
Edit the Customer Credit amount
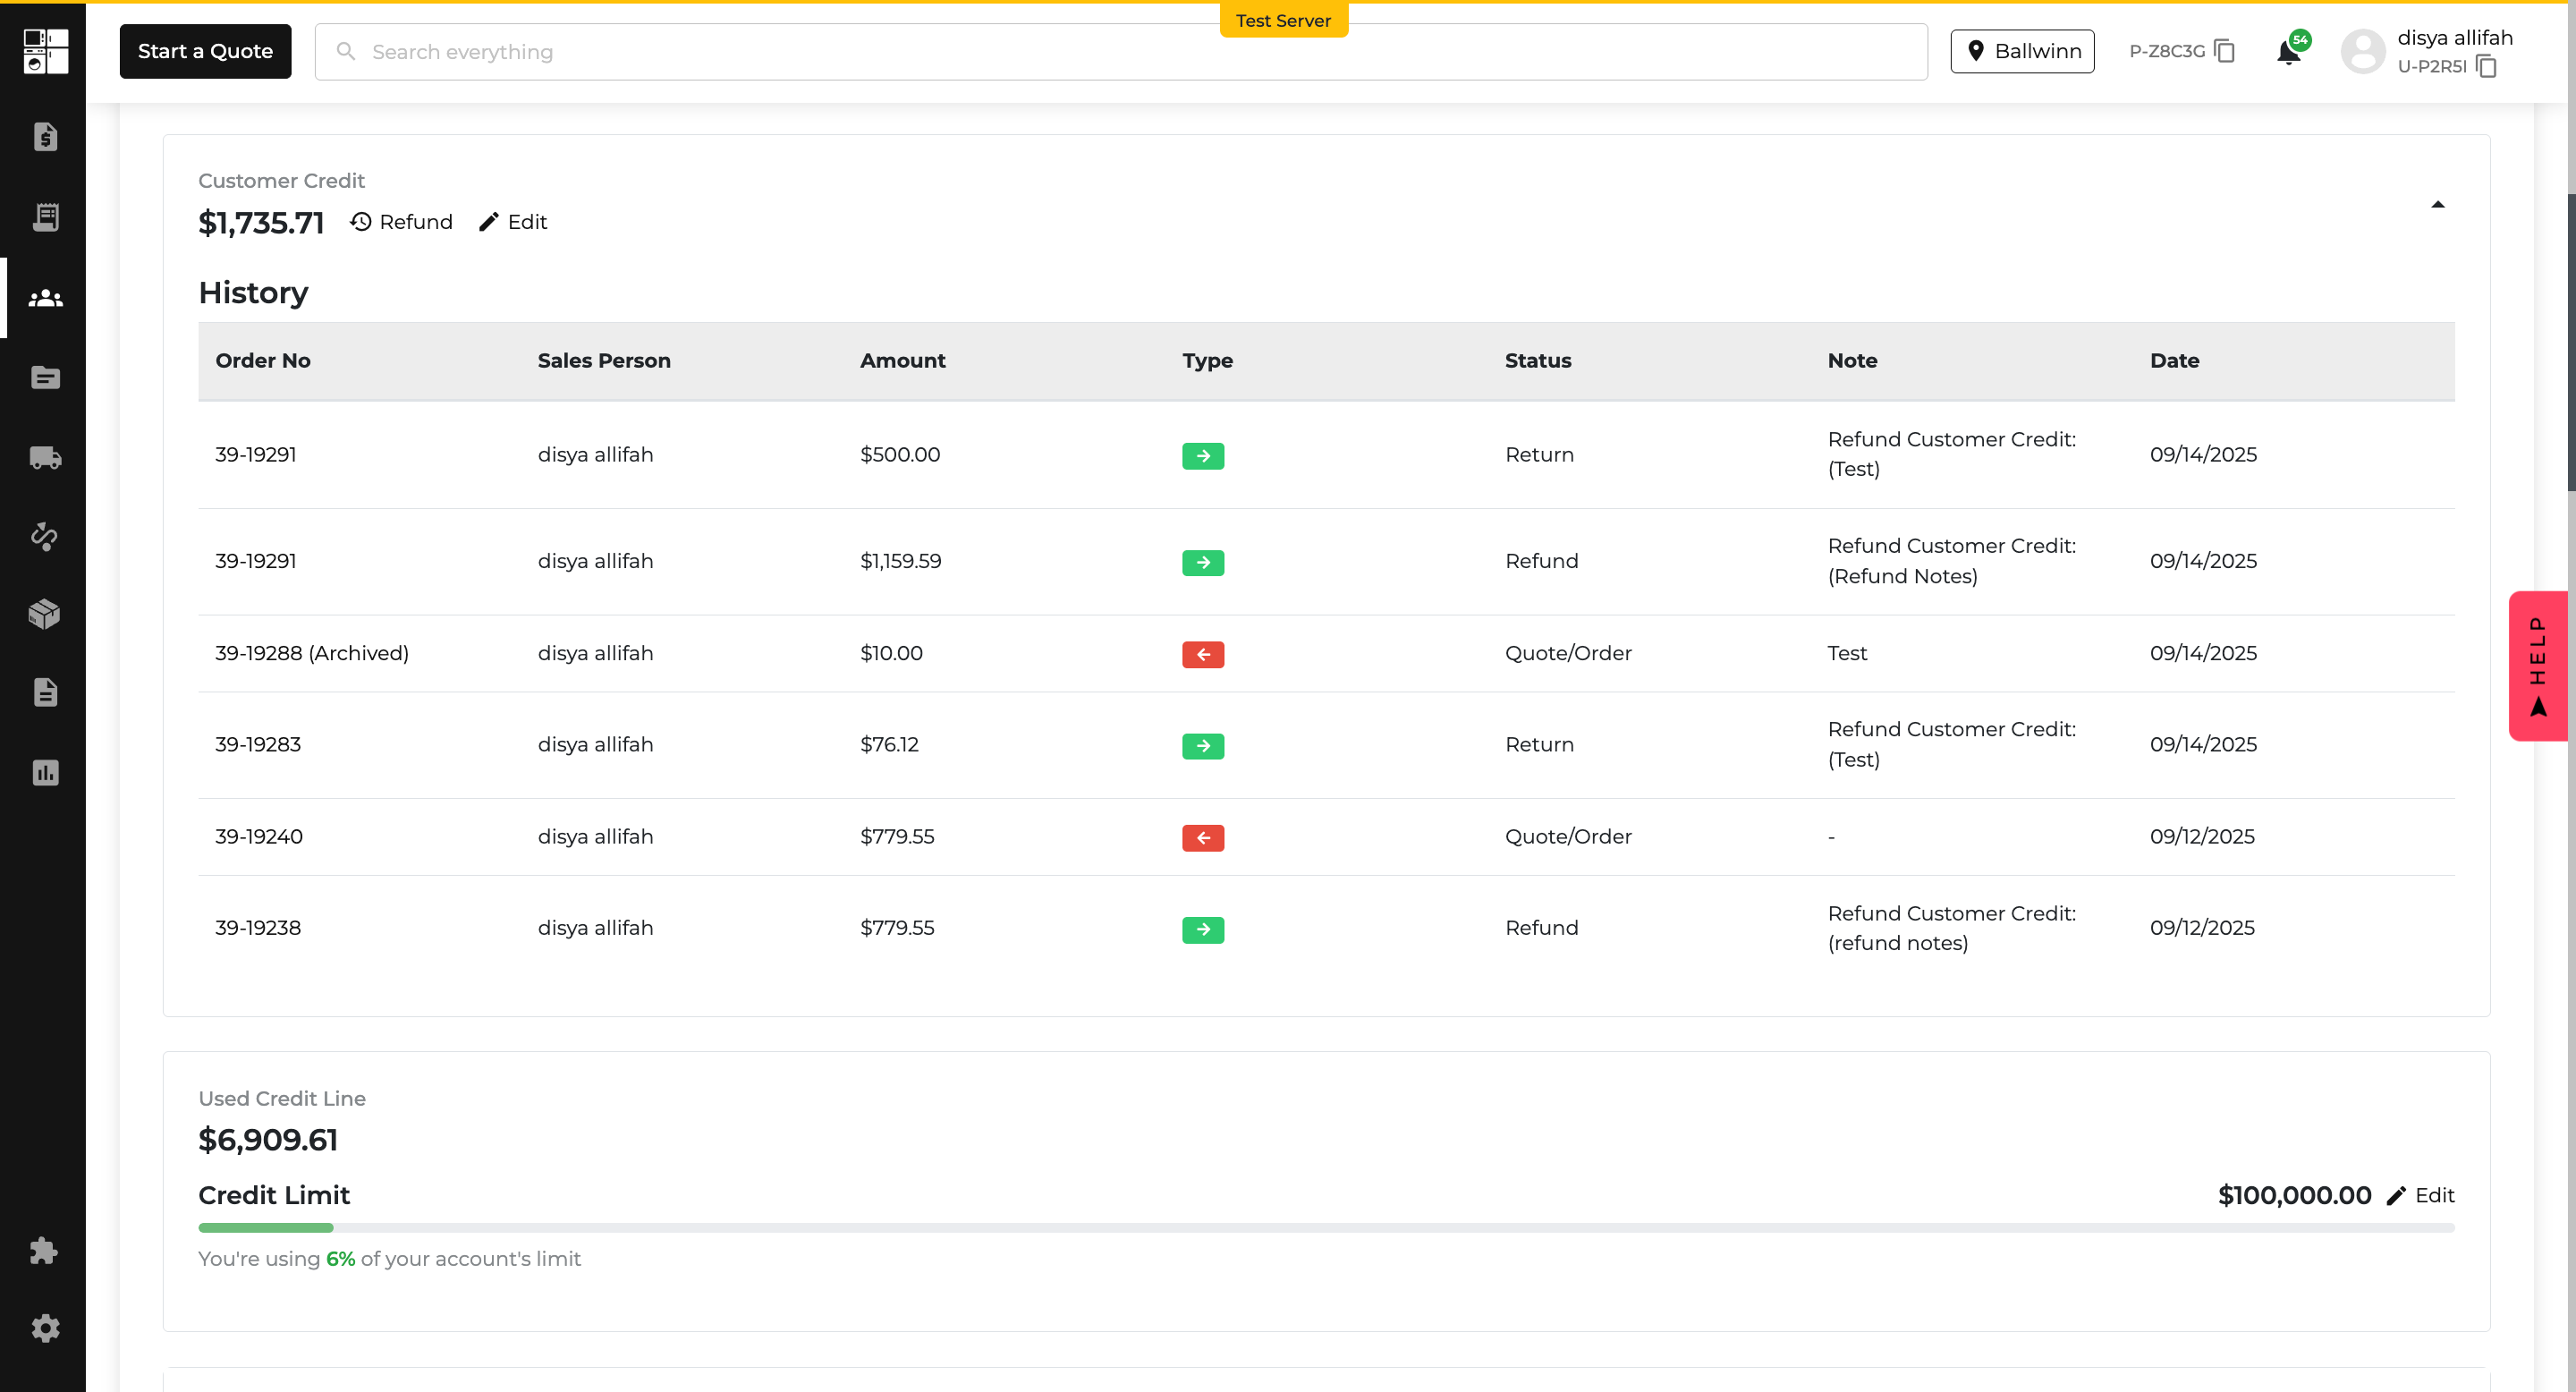[513, 222]
